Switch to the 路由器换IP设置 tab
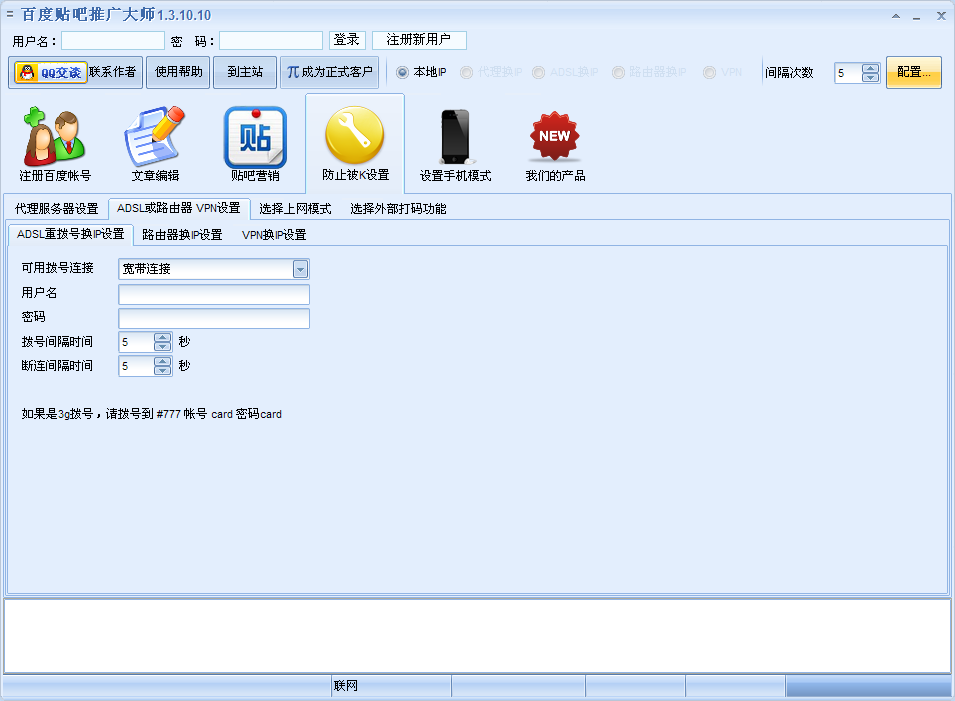Image resolution: width=955 pixels, height=701 pixels. pos(182,235)
